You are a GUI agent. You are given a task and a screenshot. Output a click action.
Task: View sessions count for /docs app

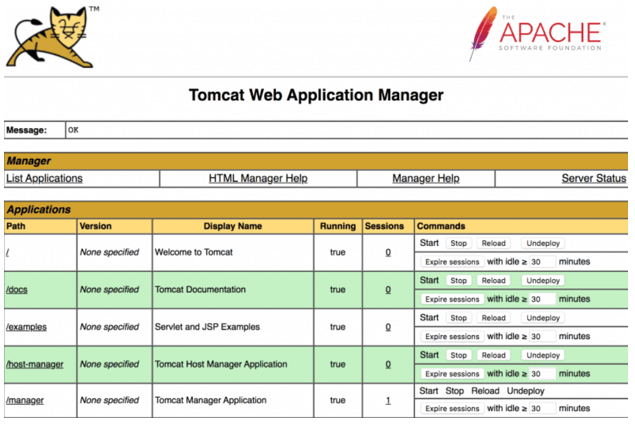point(388,290)
